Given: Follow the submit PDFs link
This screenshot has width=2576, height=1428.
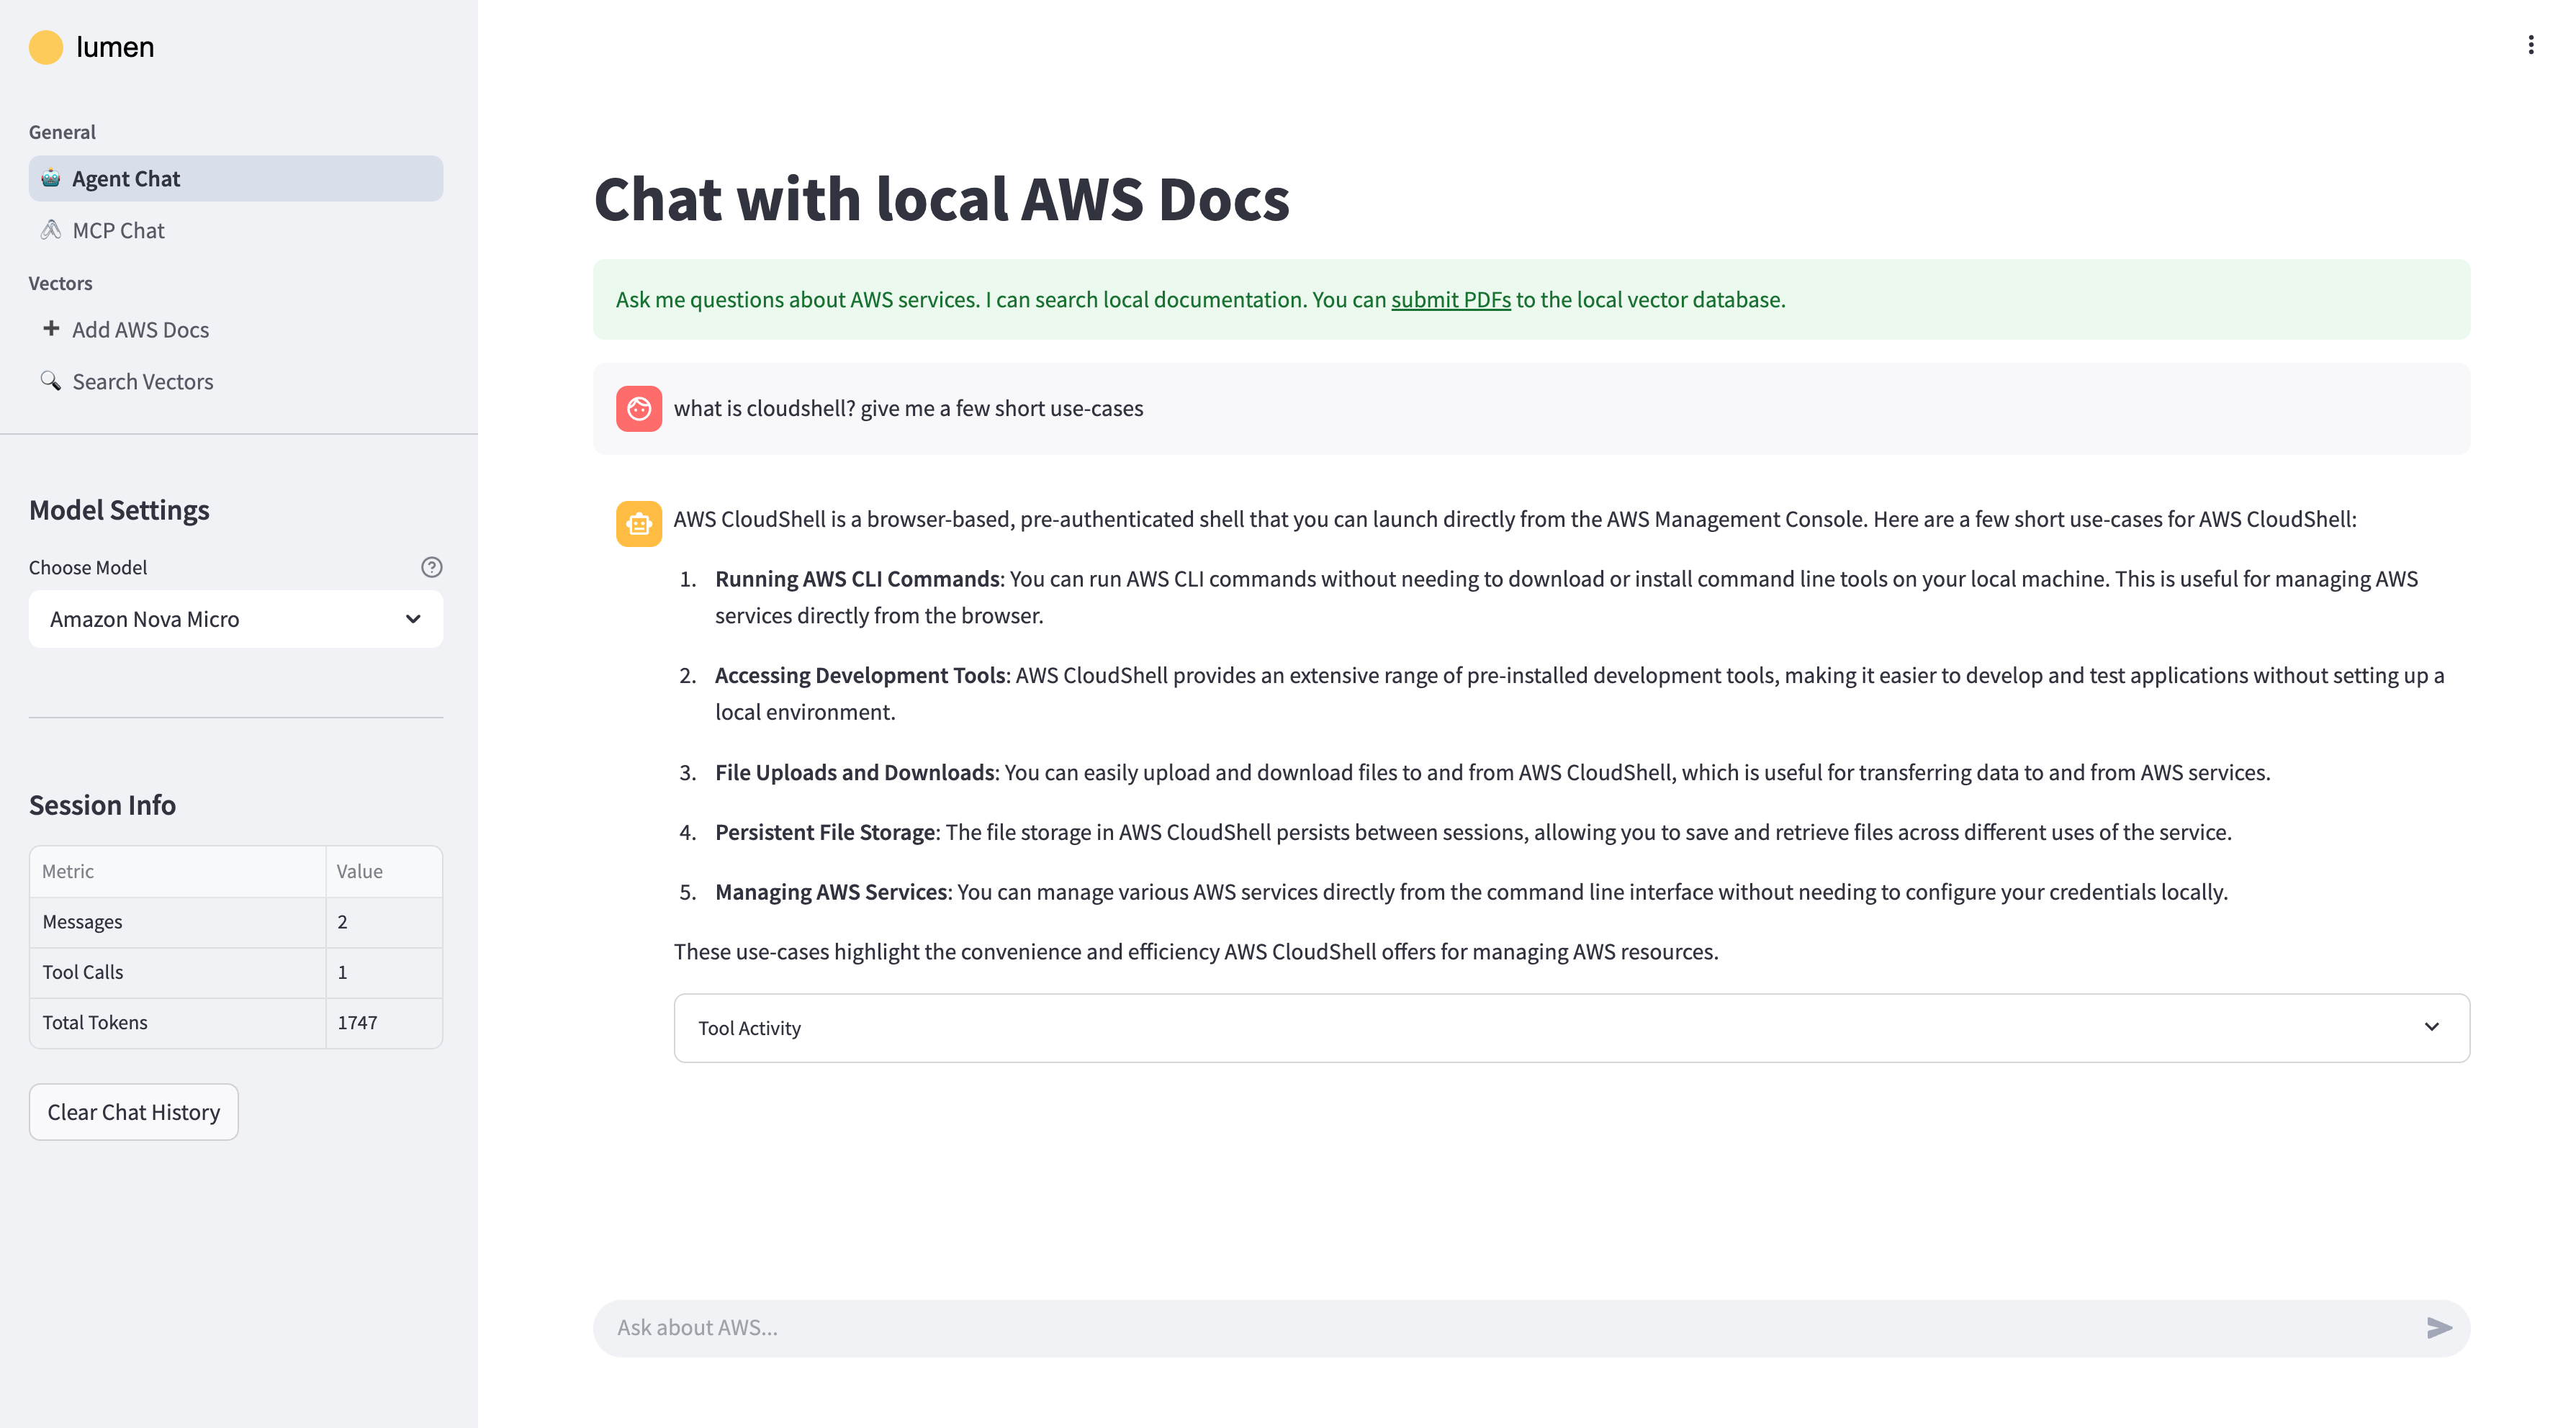Looking at the screenshot, I should 1451,299.
